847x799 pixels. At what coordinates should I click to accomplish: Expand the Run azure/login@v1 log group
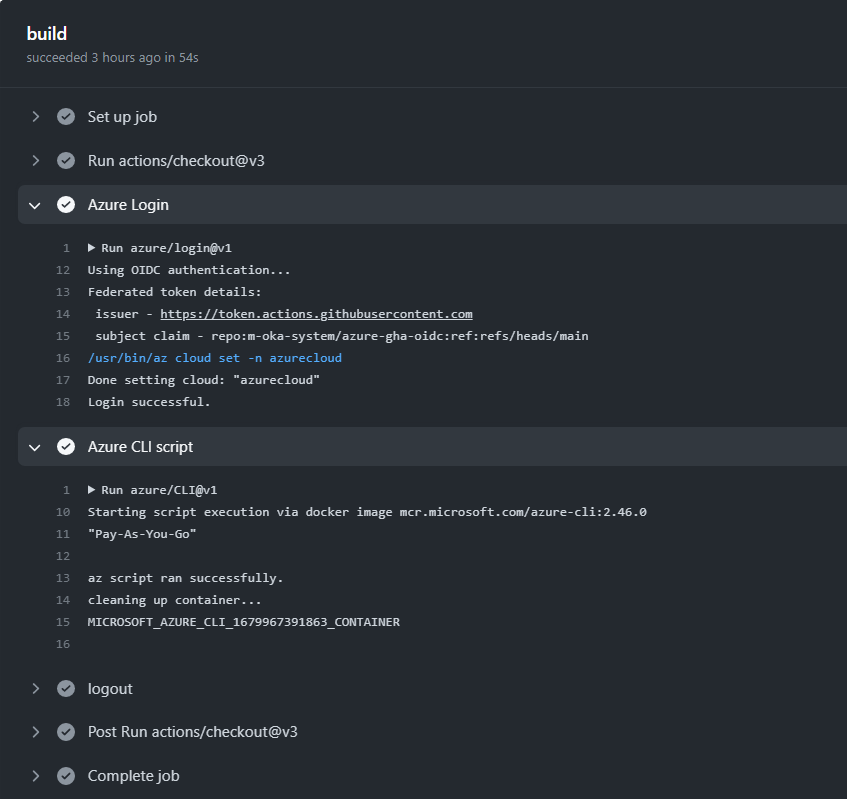[x=92, y=248]
